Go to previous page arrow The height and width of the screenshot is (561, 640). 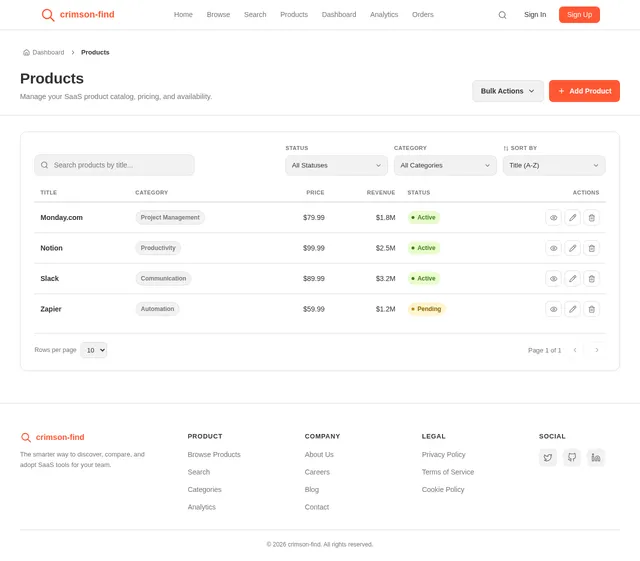575,350
